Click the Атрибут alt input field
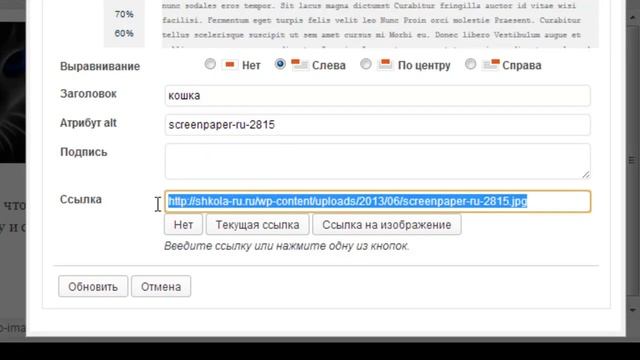Image resolution: width=640 pixels, height=360 pixels. [378, 124]
